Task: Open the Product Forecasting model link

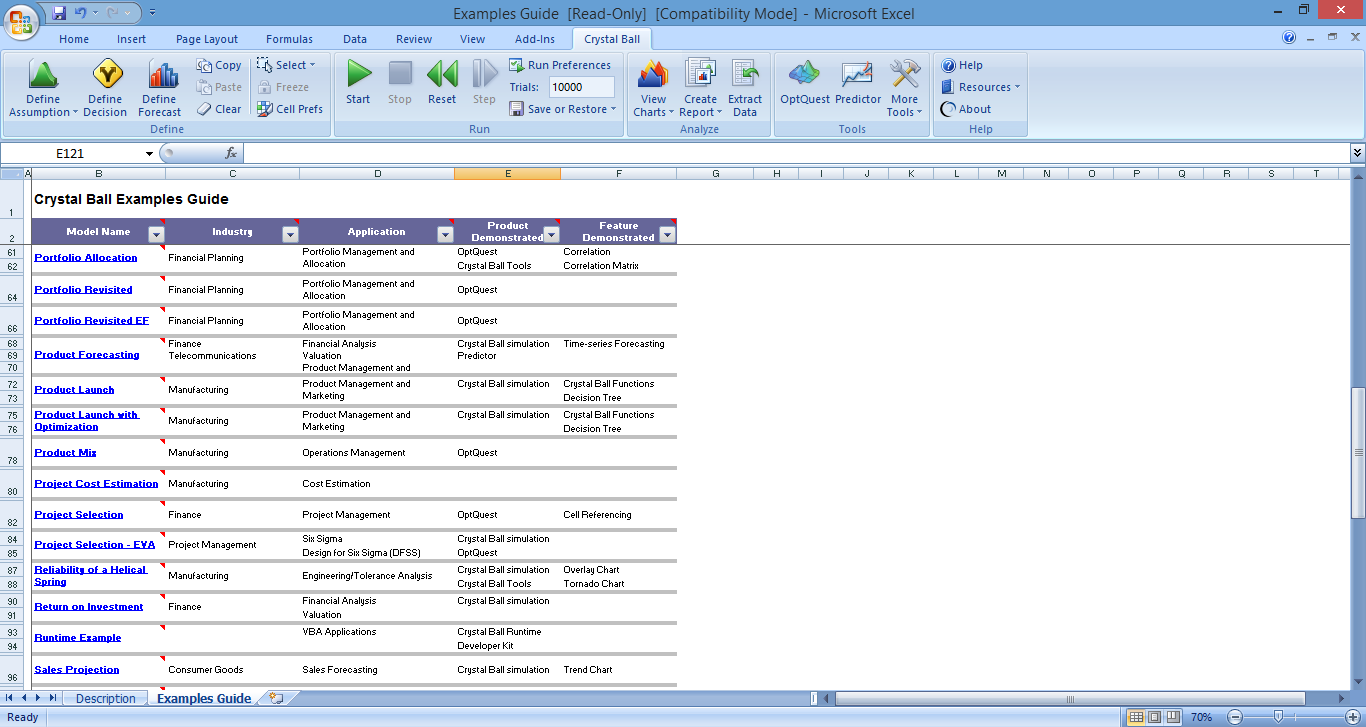Action: (x=87, y=355)
